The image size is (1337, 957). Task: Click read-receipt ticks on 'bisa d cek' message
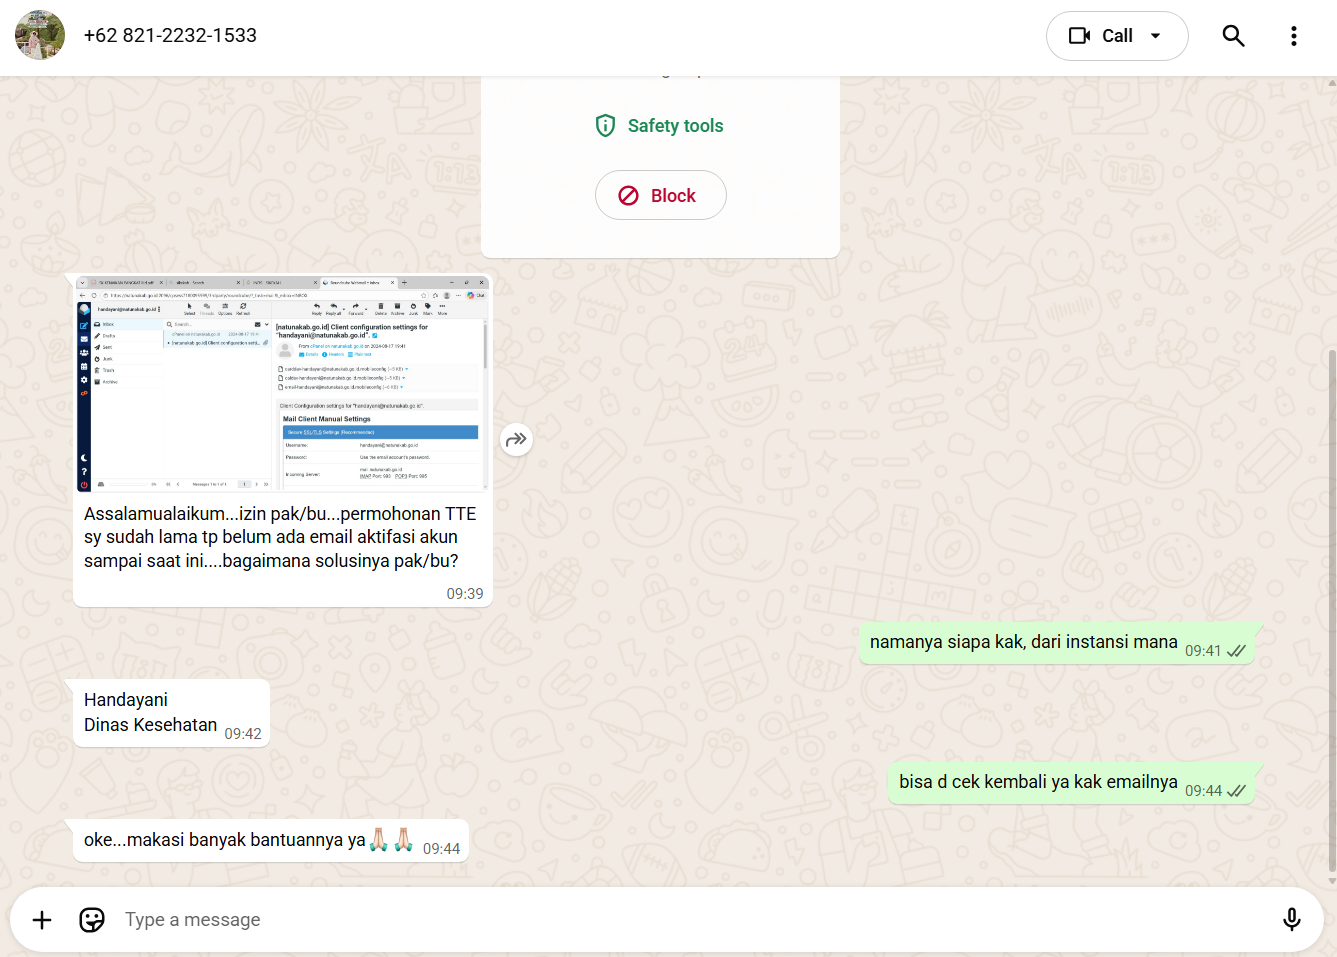1237,791
